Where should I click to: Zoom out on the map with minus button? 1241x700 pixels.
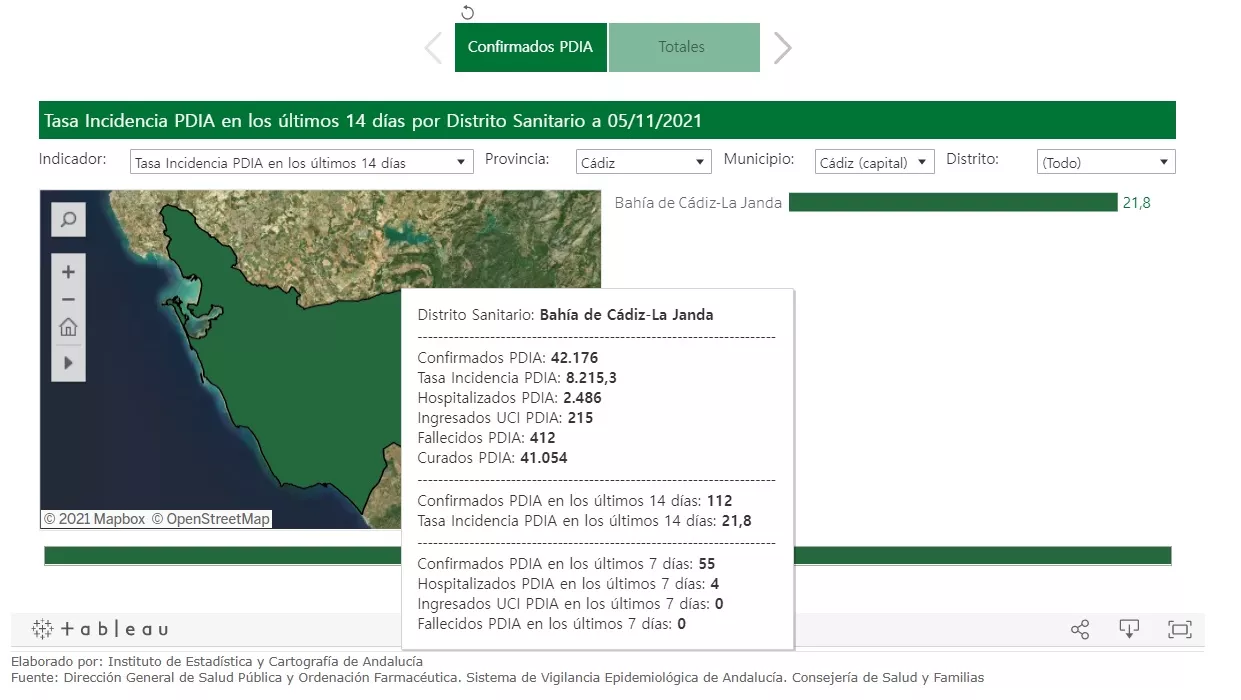pos(68,299)
